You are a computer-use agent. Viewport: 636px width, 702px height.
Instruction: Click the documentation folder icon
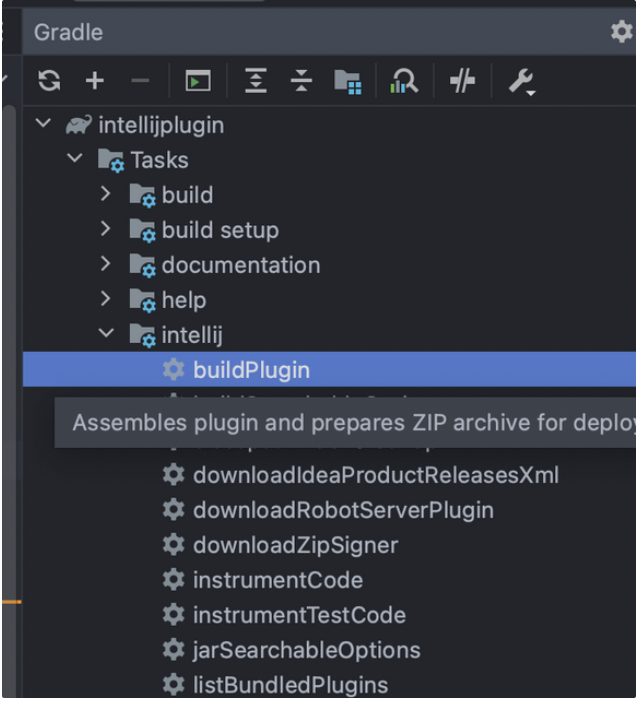pyautogui.click(x=142, y=265)
